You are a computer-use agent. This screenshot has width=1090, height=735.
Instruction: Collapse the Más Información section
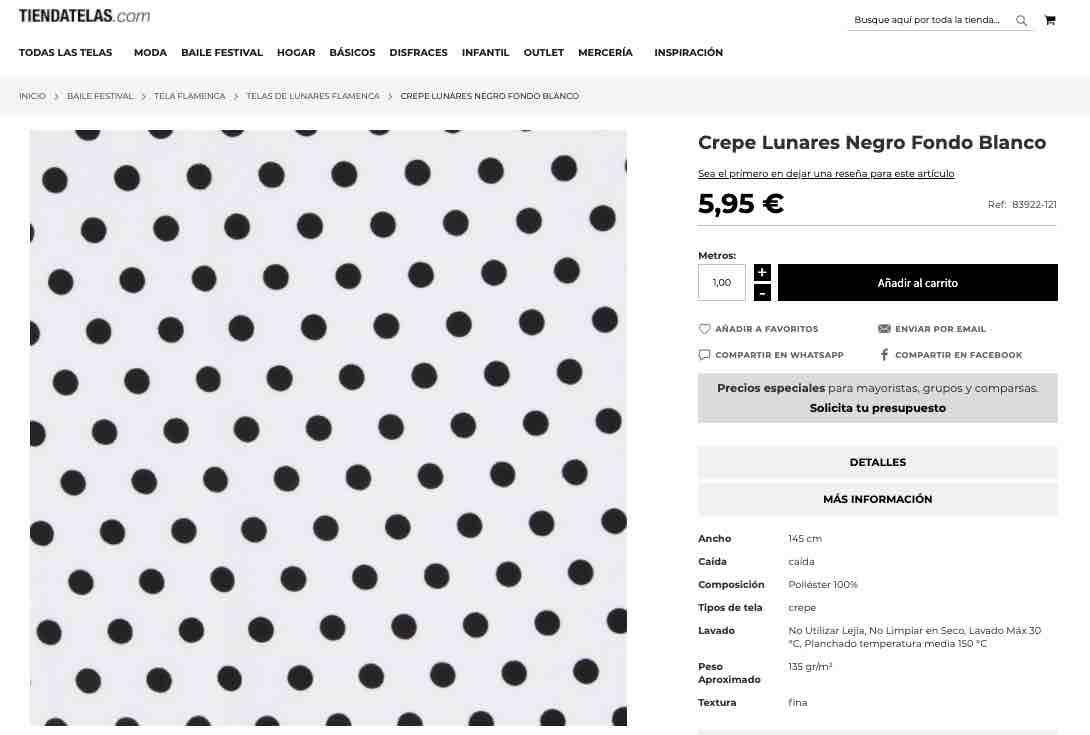(x=877, y=499)
